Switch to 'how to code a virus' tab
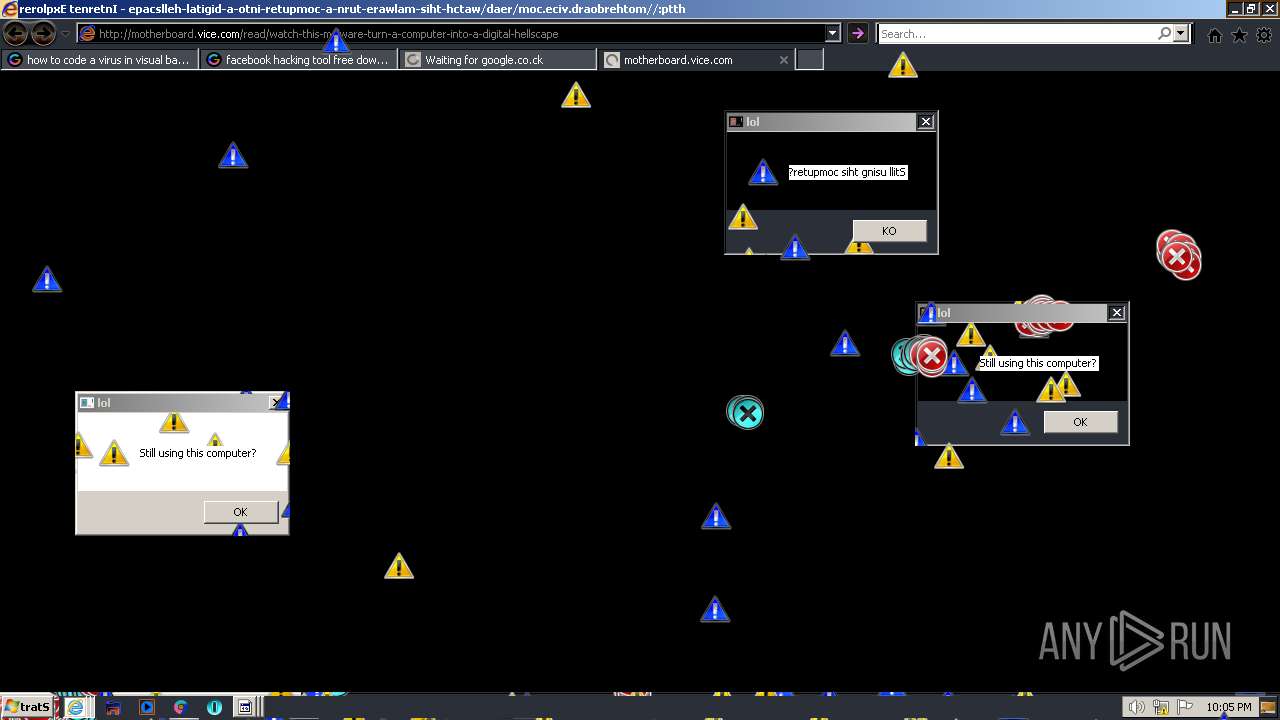The width and height of the screenshot is (1280, 720). tap(99, 60)
